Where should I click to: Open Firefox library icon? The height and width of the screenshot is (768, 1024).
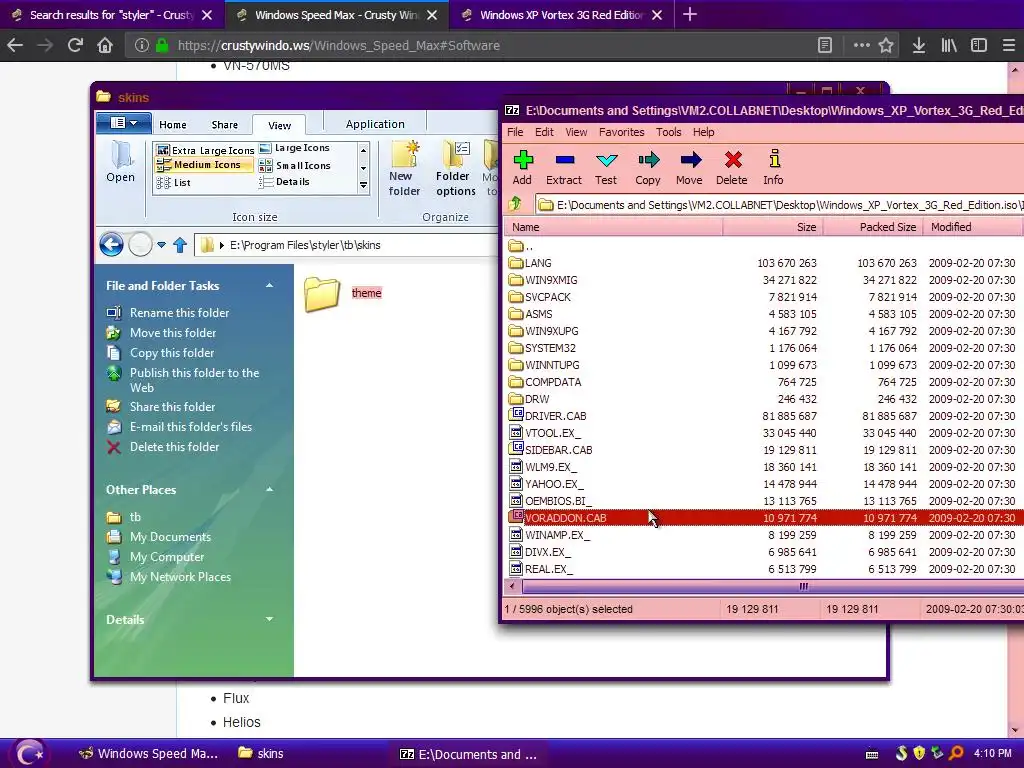pos(948,45)
